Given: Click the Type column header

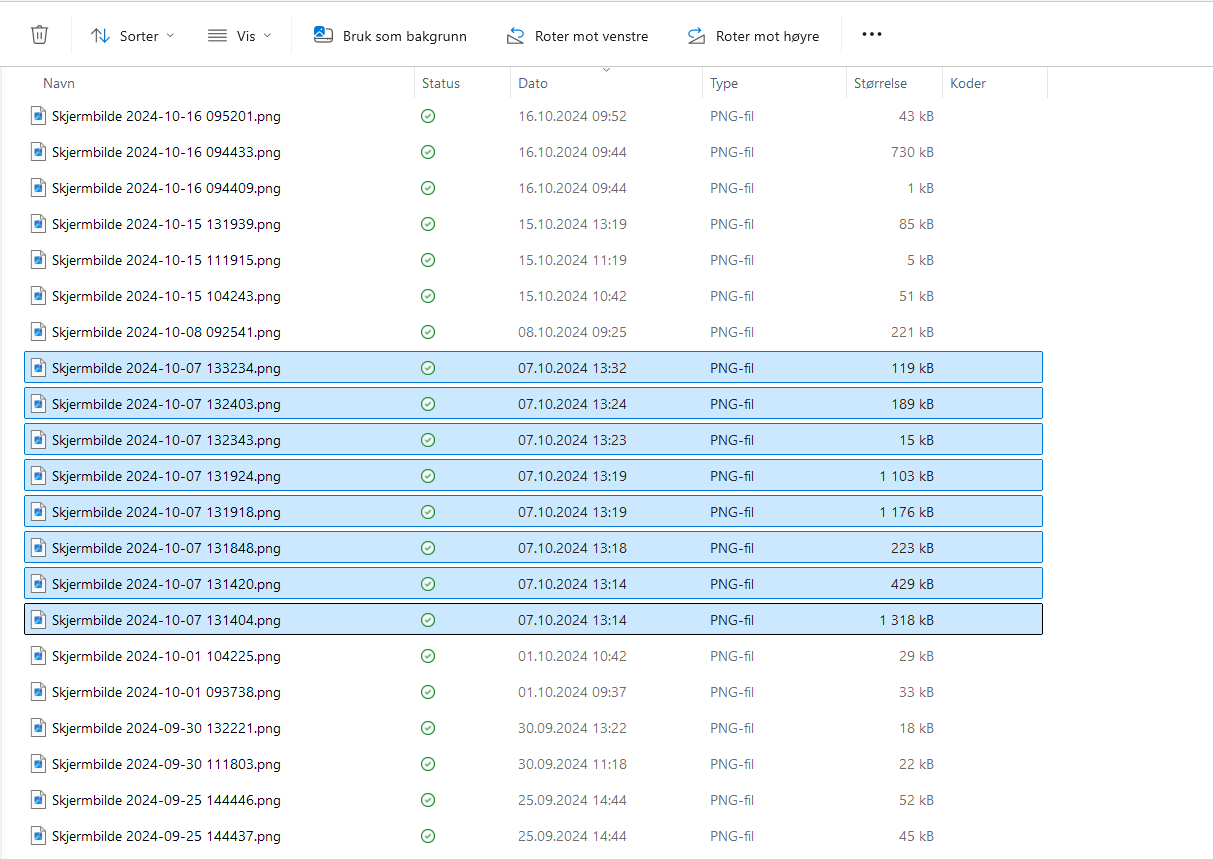Looking at the screenshot, I should coord(724,84).
